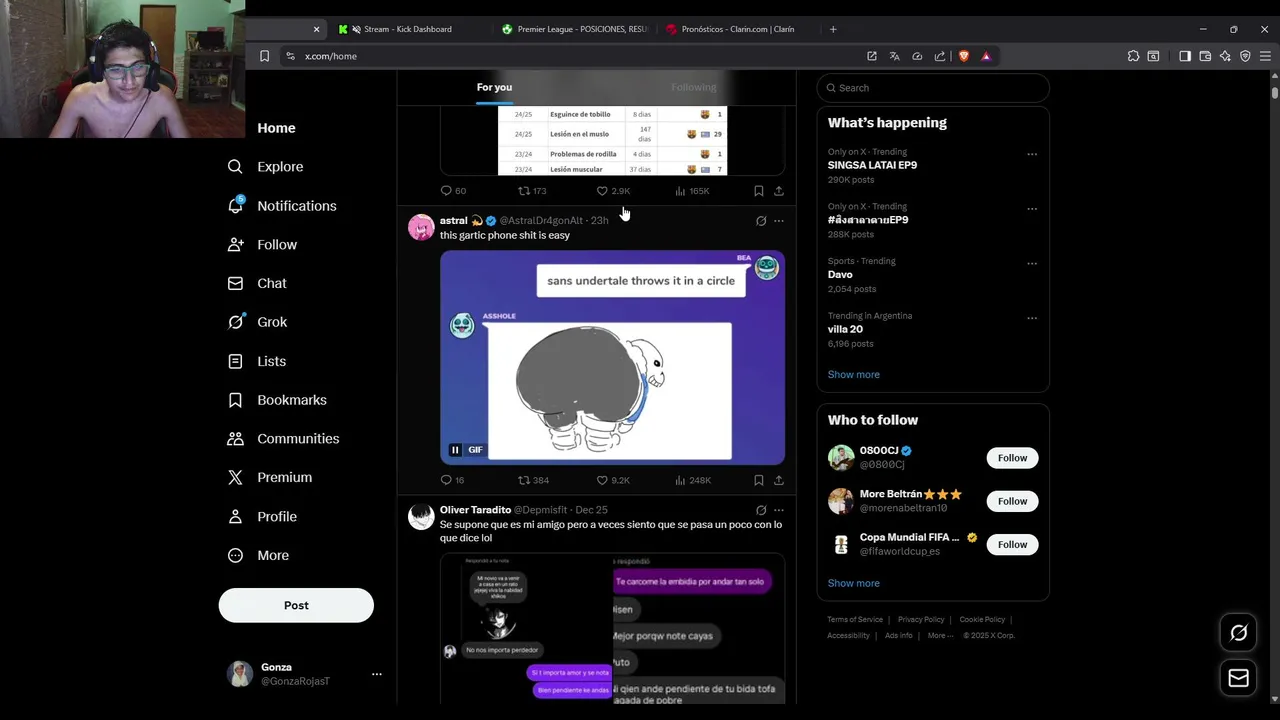Open More menu in X sidebar
Image resolution: width=1280 pixels, height=720 pixels.
coord(258,556)
